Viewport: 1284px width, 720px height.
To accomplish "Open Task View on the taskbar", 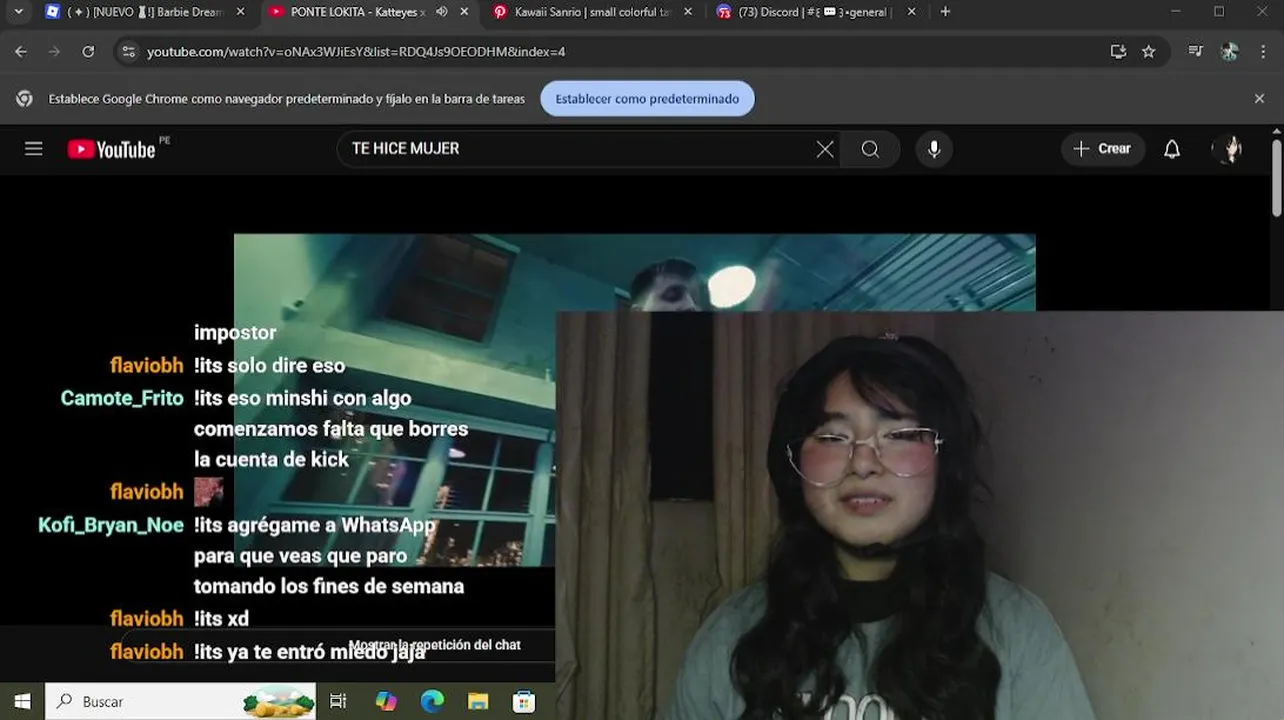I will [x=338, y=702].
